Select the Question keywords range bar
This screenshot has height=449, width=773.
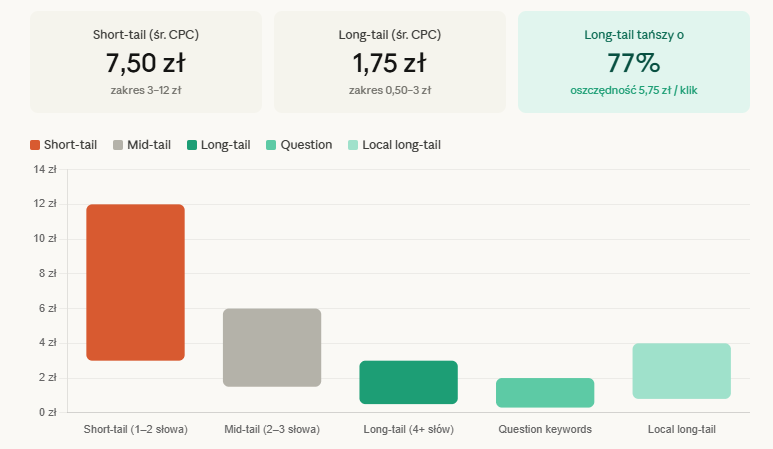click(x=545, y=392)
